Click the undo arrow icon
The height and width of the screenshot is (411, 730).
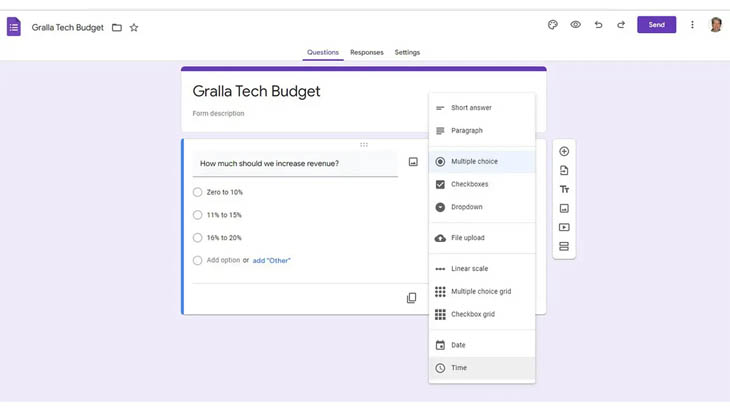pos(598,25)
